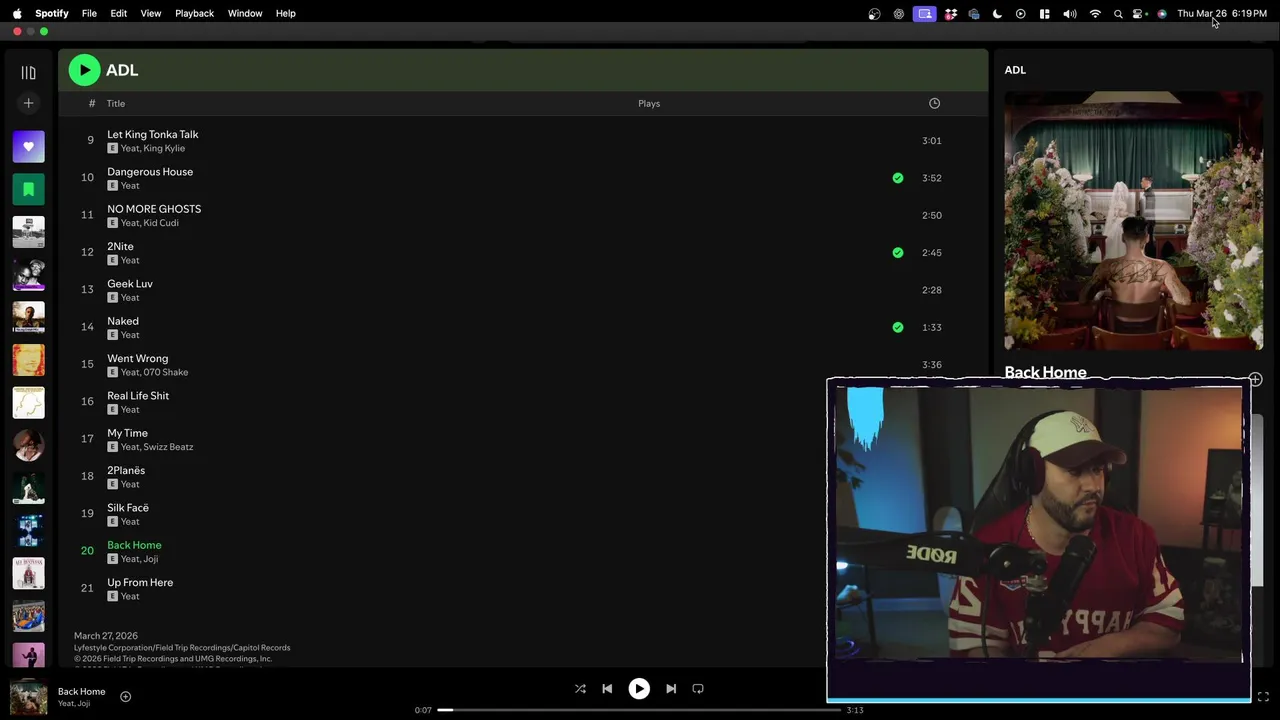
Task: Open Control Center from menu bar
Action: click(1140, 14)
